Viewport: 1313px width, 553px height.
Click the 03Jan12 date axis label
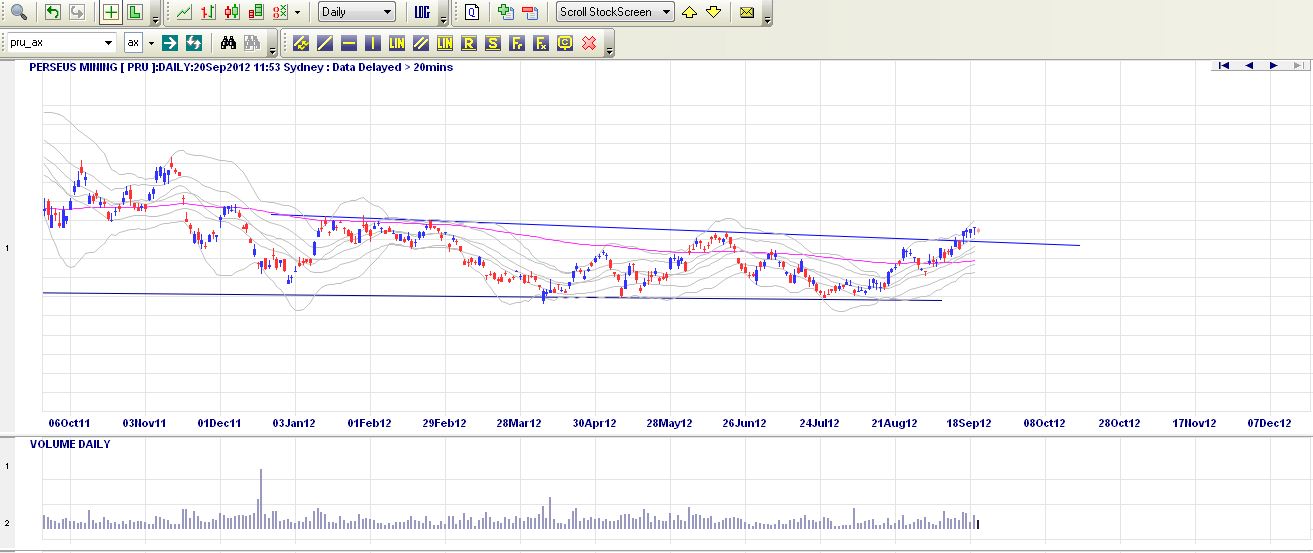(294, 423)
